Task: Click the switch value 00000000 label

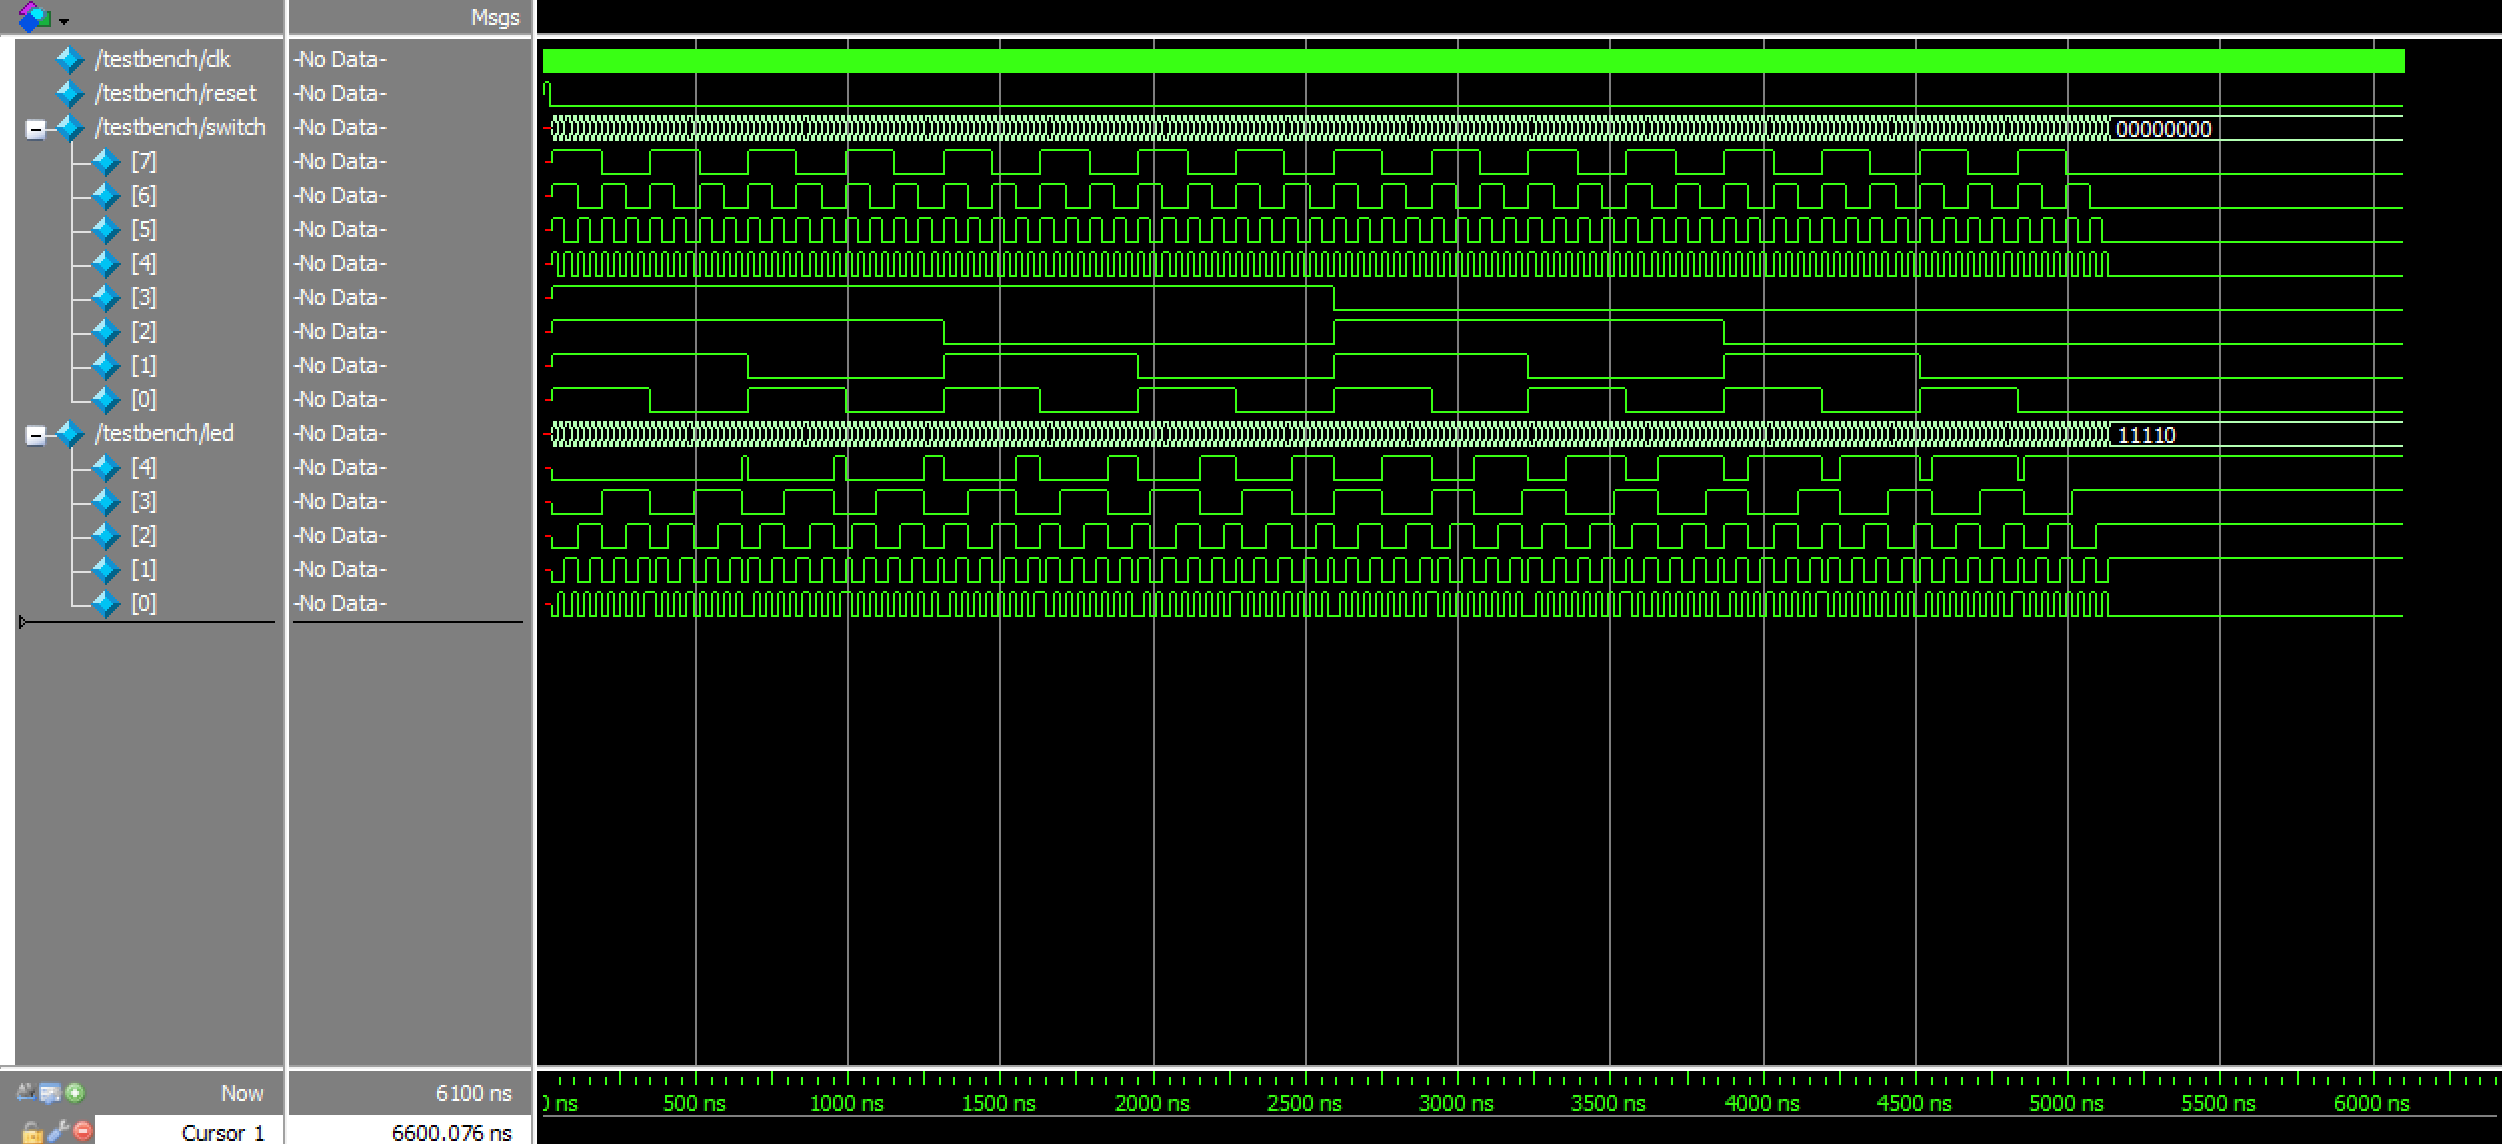Action: (x=2163, y=129)
